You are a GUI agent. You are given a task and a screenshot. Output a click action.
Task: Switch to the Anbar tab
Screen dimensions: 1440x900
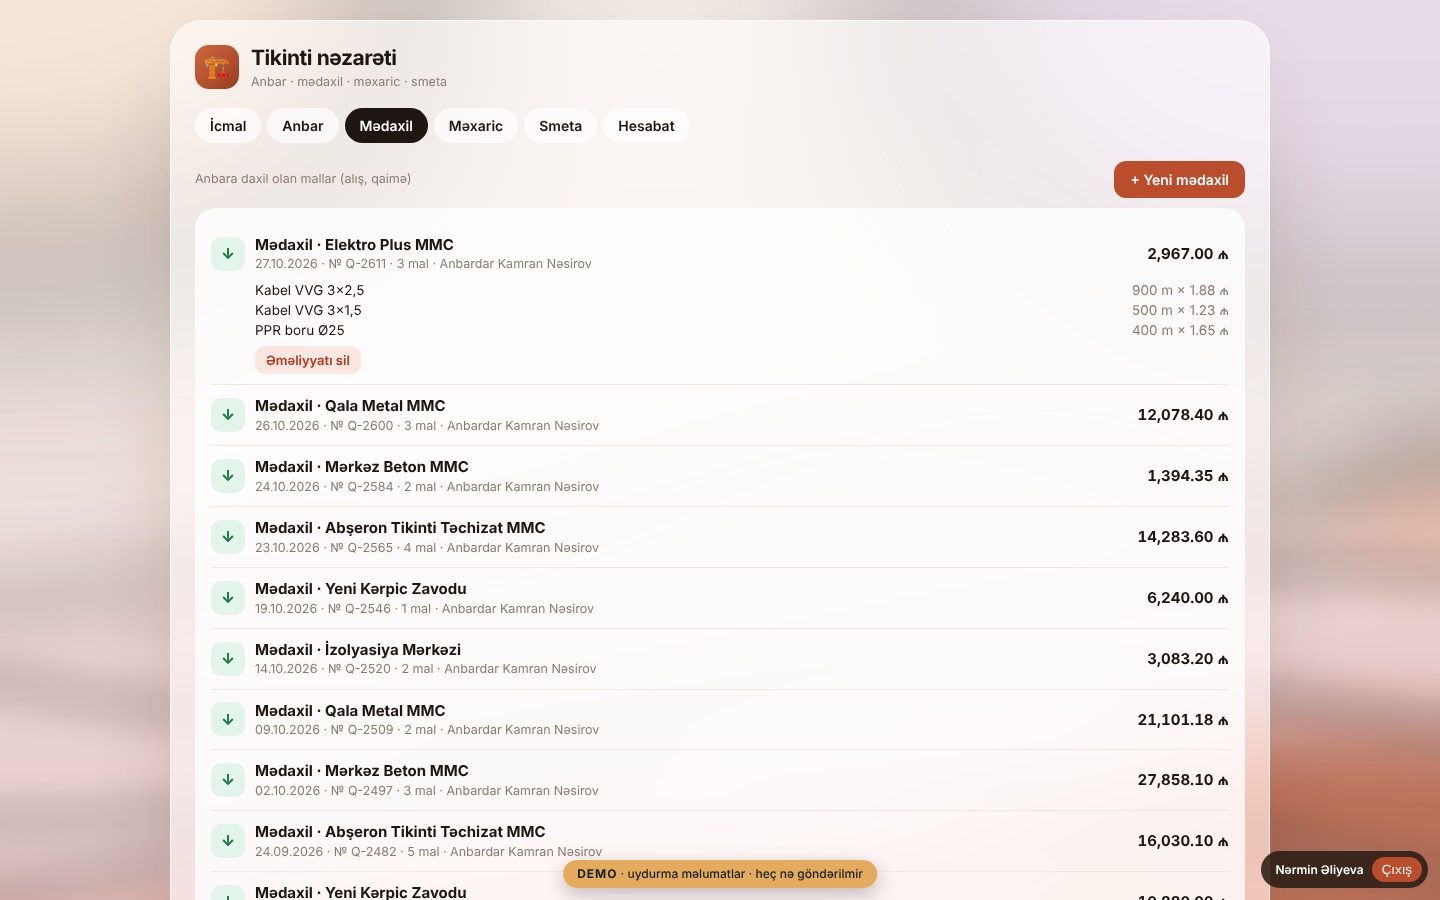point(303,126)
